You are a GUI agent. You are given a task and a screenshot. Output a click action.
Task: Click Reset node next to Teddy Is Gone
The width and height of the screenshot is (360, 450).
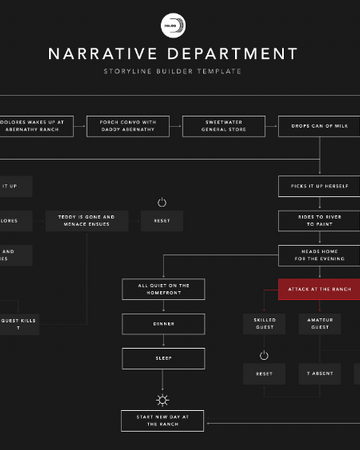[x=162, y=221]
